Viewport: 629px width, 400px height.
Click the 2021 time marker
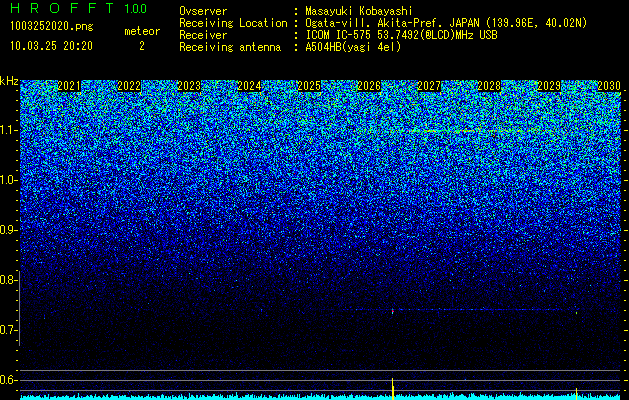[x=69, y=86]
